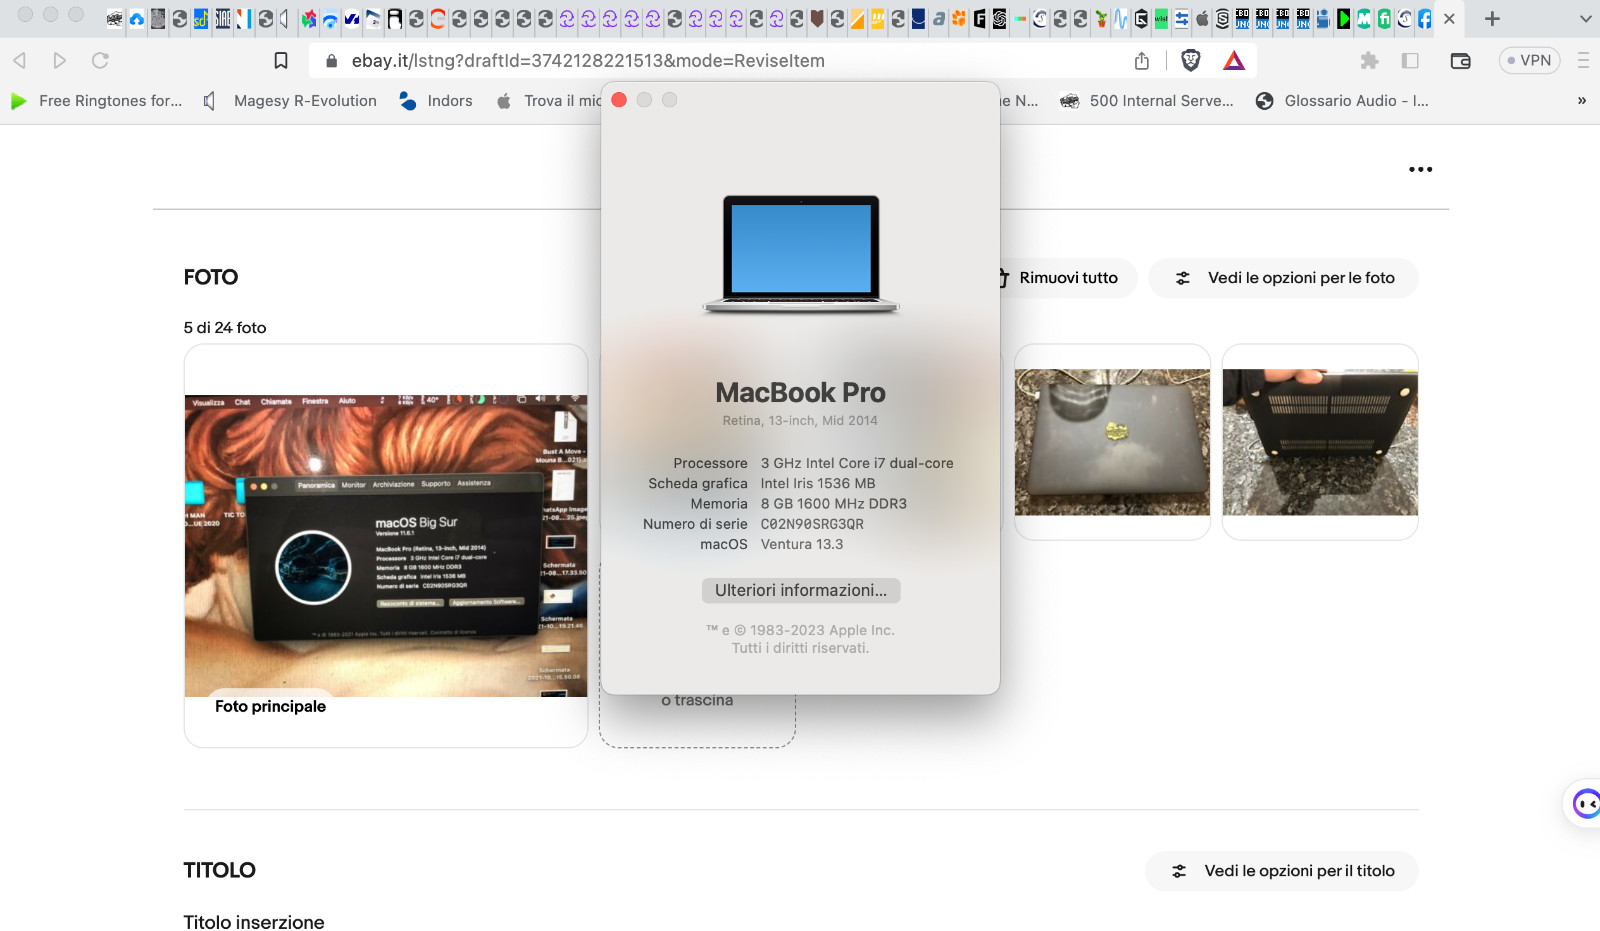Open the eBay three-dot more options menu
Viewport: 1600px width, 931px height.
point(1420,170)
